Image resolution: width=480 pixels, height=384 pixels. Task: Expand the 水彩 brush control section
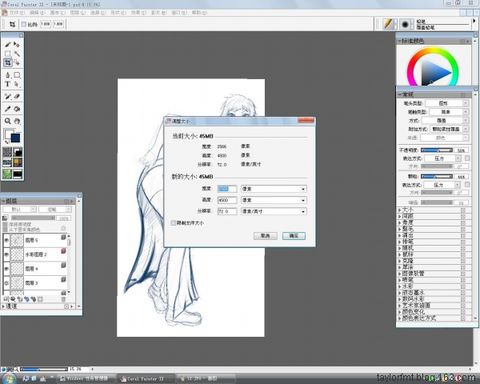point(400,286)
